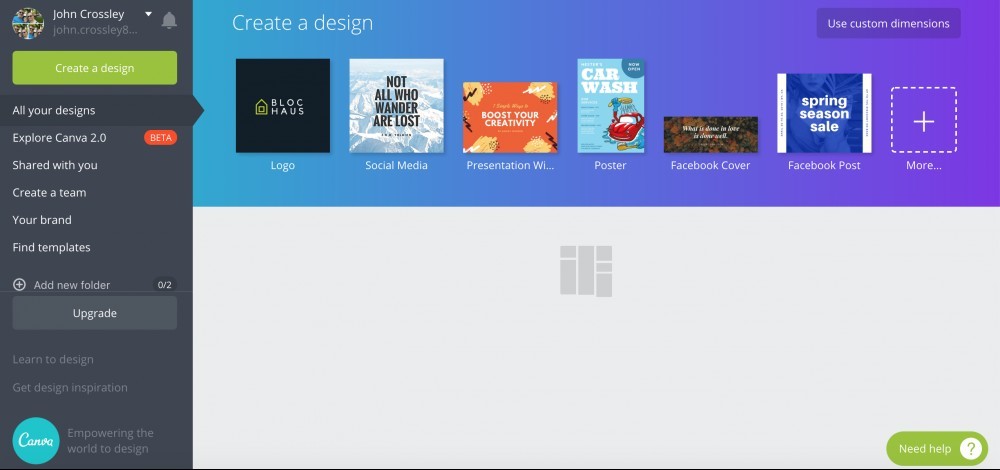This screenshot has height=470, width=1000.
Task: Click the John Crossley profile avatar
Action: [28, 23]
